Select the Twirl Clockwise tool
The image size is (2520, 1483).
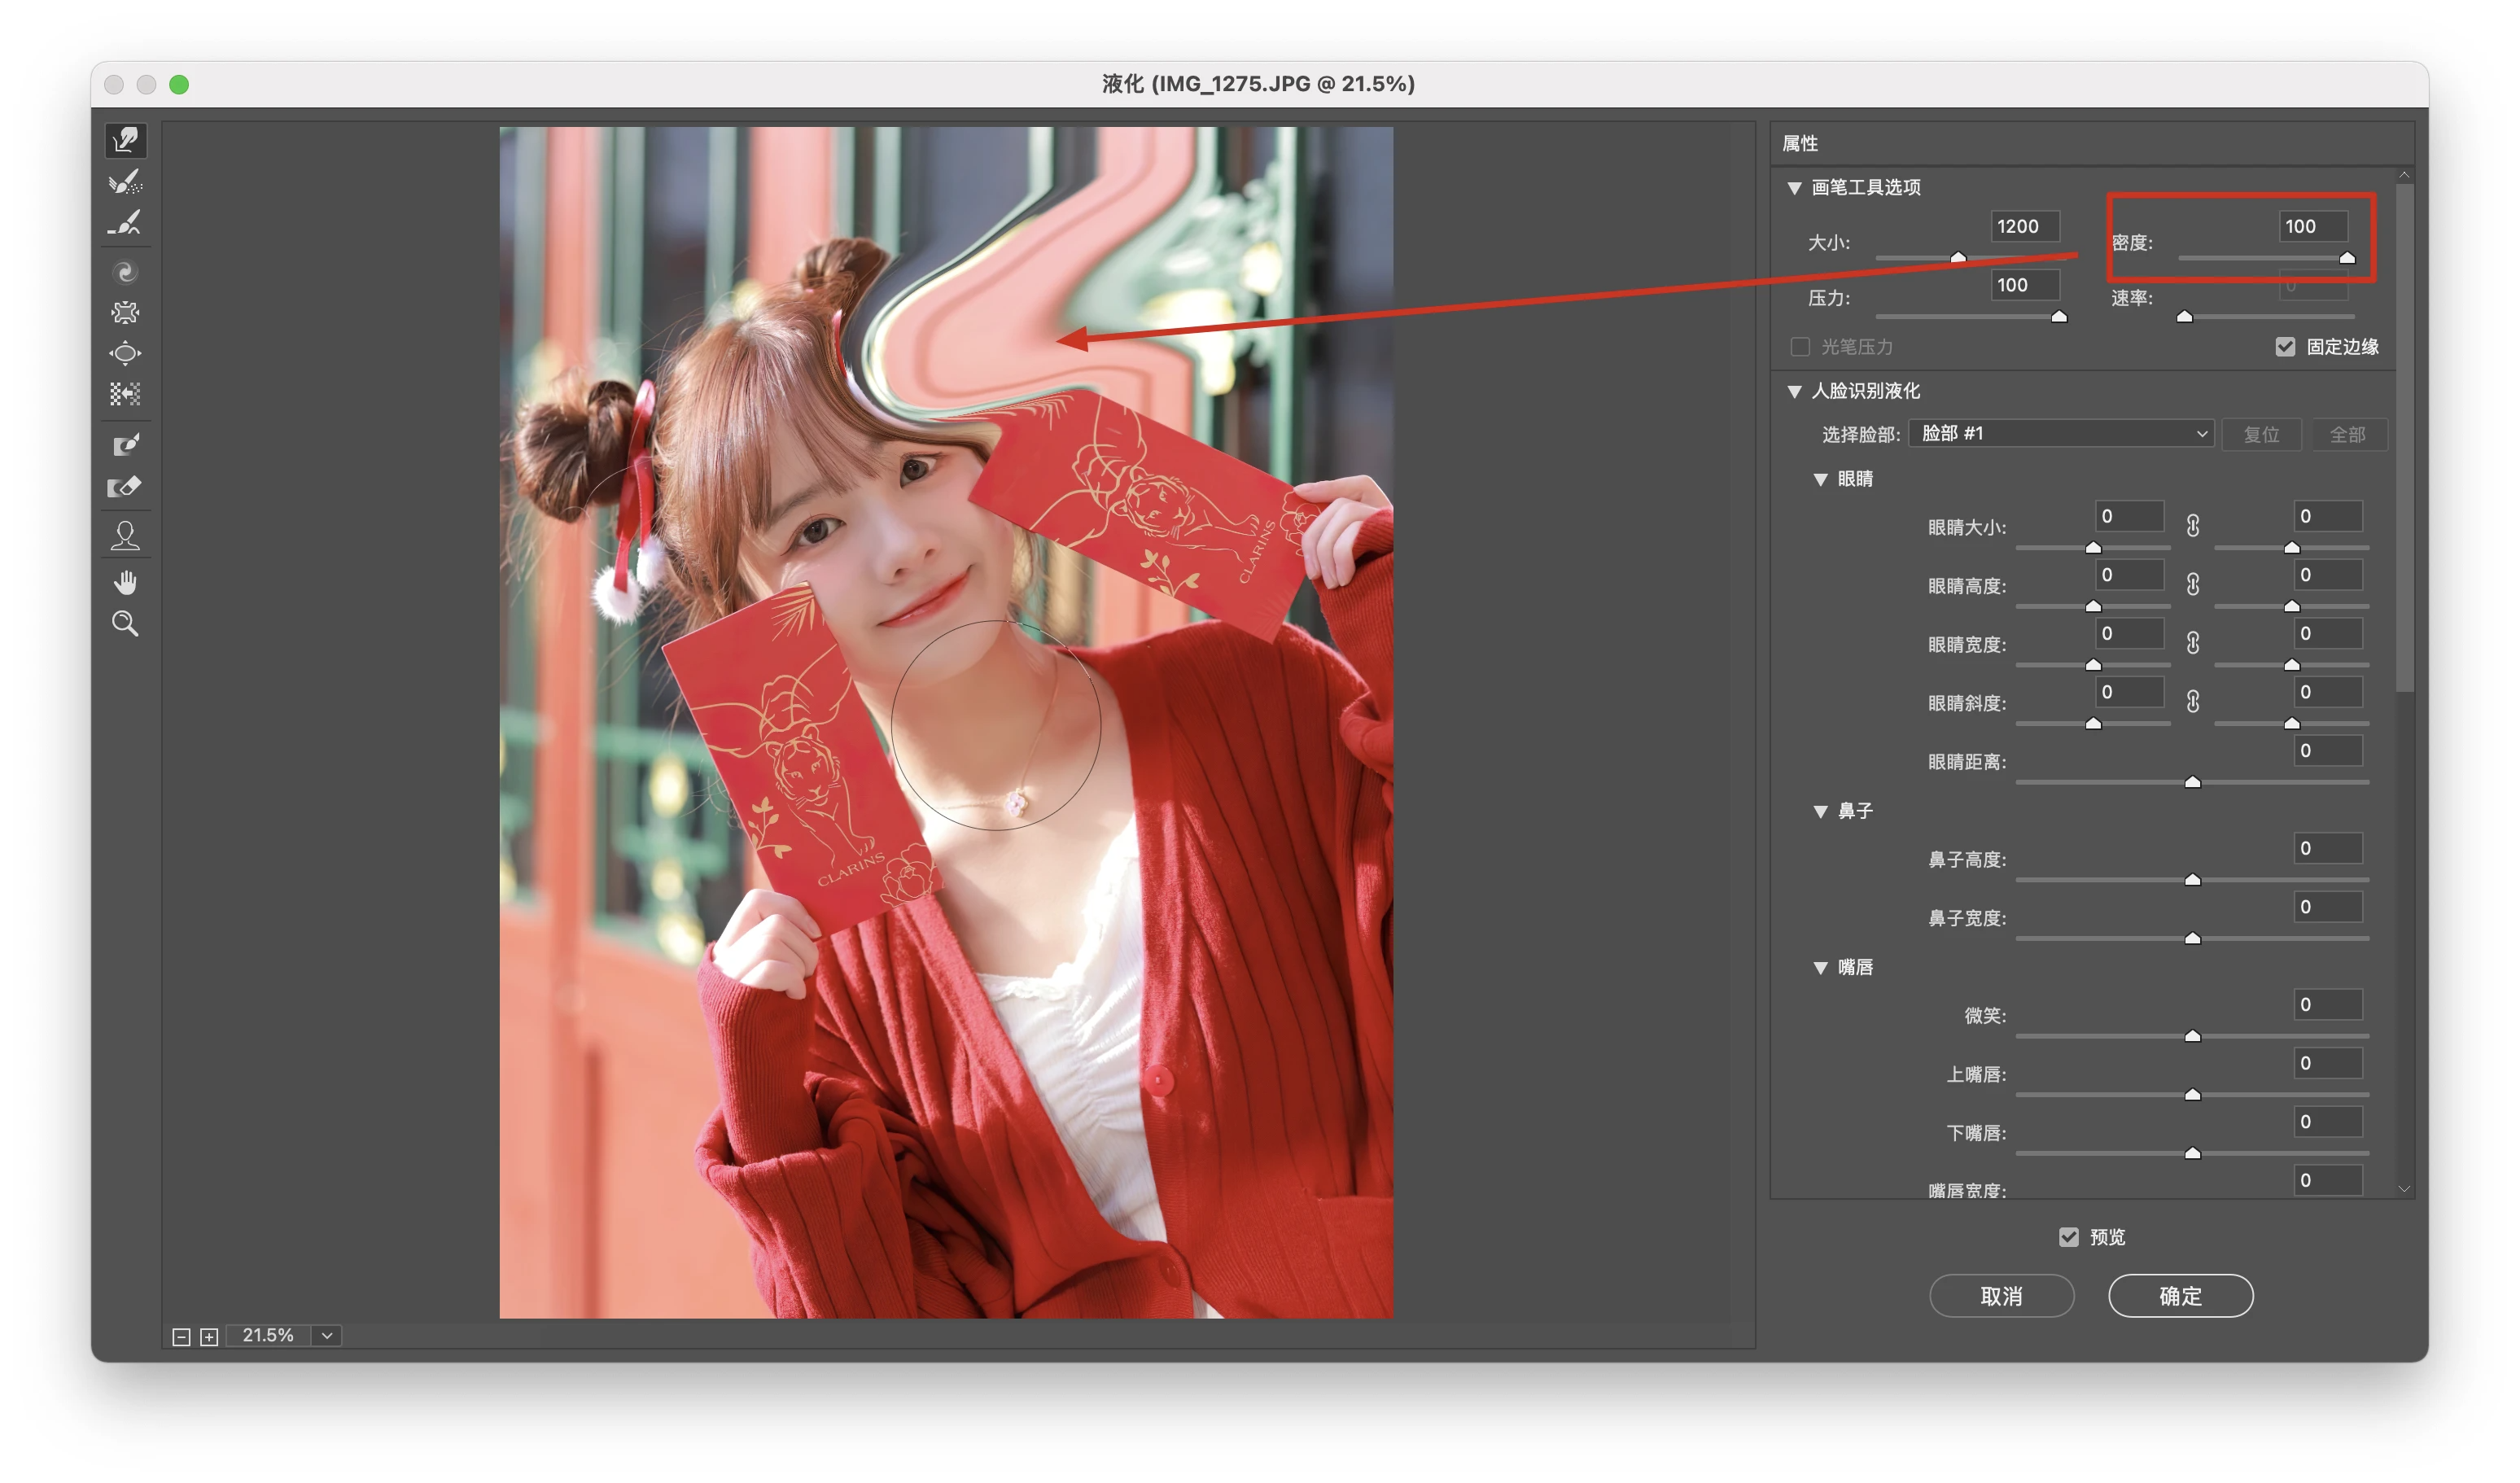pos(125,272)
